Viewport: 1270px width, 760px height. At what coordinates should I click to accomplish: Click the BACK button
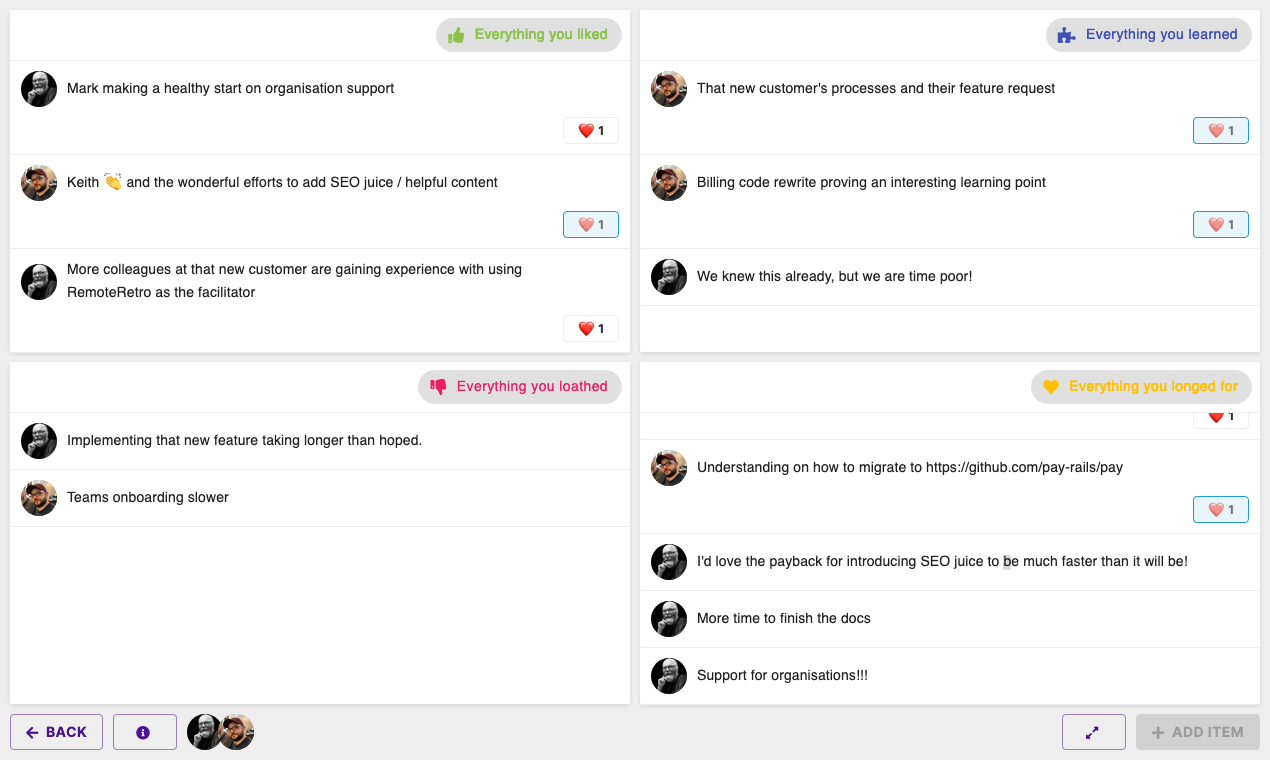coord(57,732)
